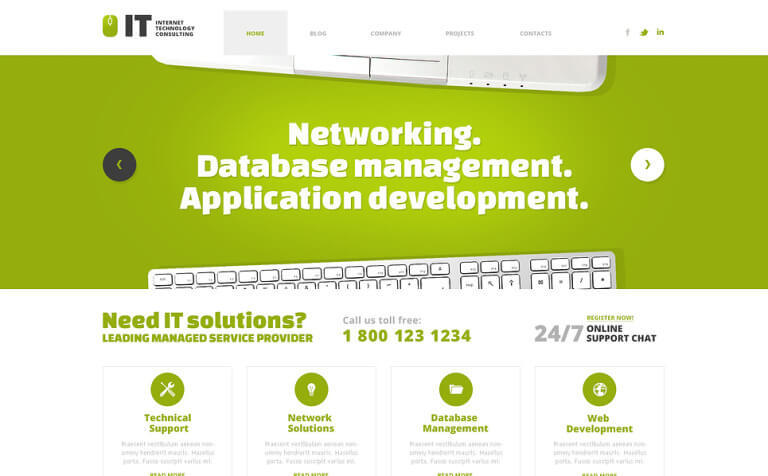Go to previous slide with dark arrow
The width and height of the screenshot is (768, 476).
click(x=120, y=165)
